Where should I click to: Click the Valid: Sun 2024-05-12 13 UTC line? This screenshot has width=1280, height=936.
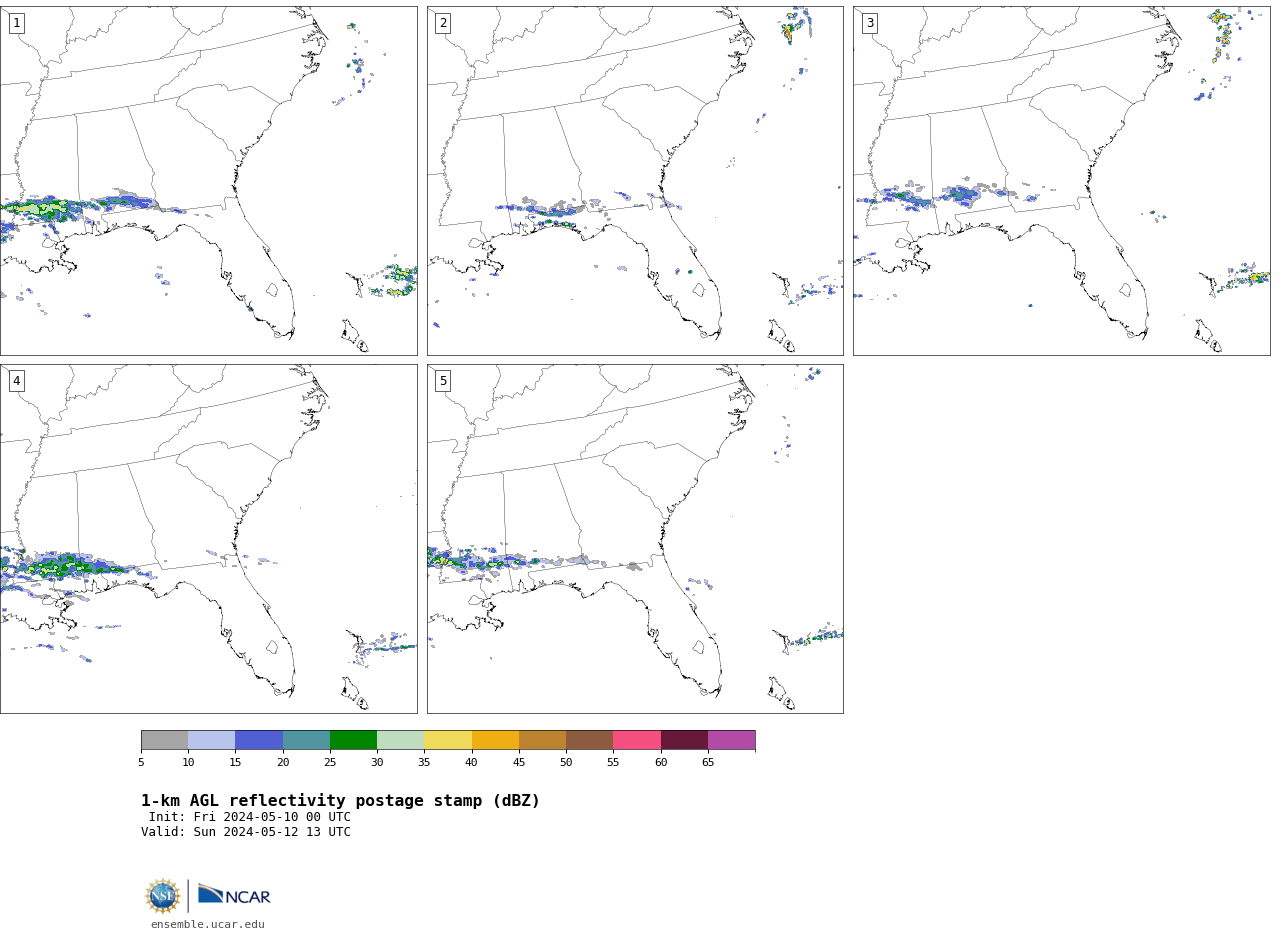(246, 832)
